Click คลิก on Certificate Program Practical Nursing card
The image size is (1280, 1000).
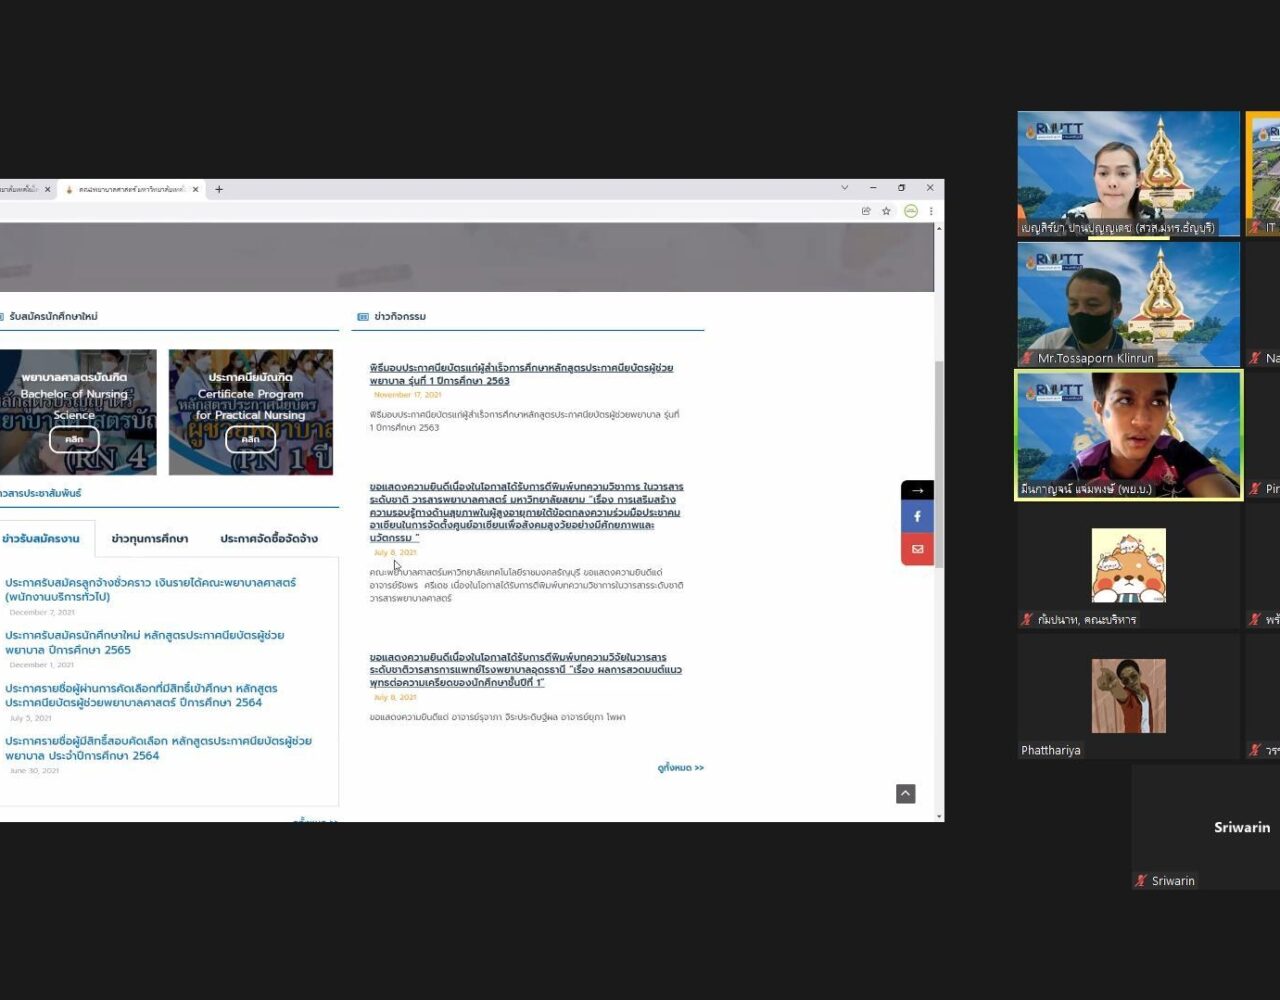250,440
